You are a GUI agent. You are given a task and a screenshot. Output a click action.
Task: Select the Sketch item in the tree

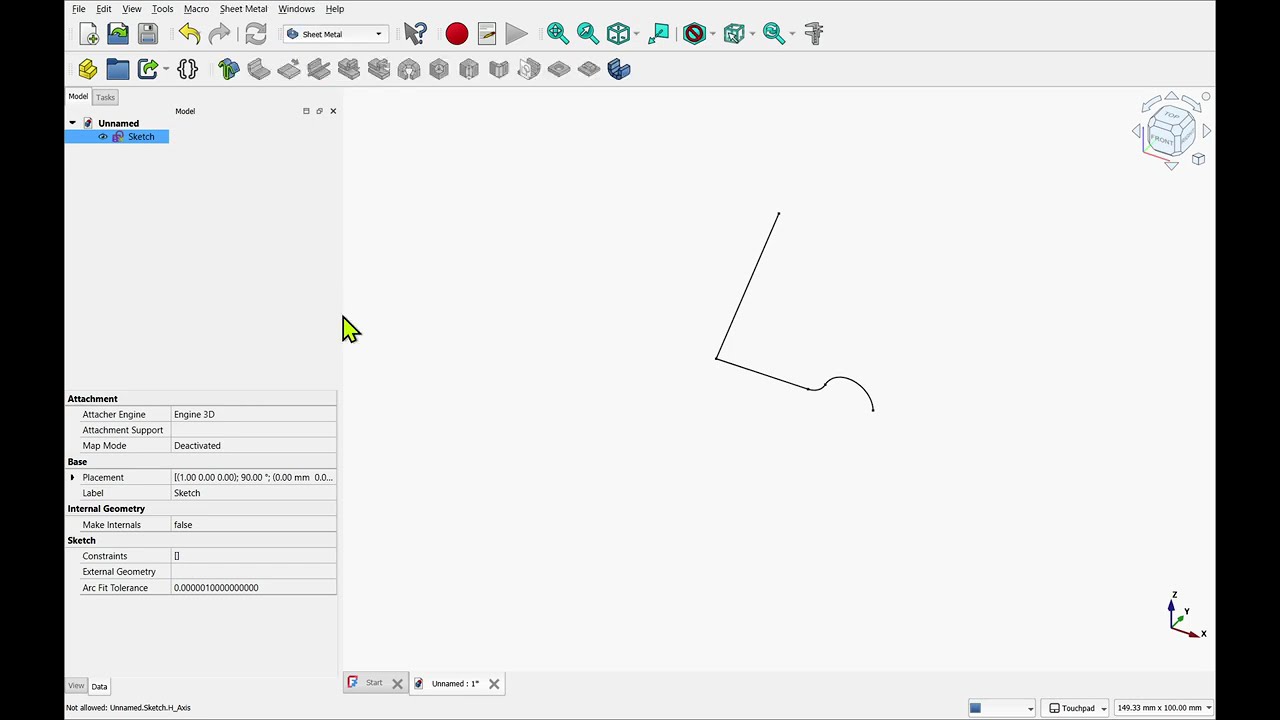pos(141,137)
